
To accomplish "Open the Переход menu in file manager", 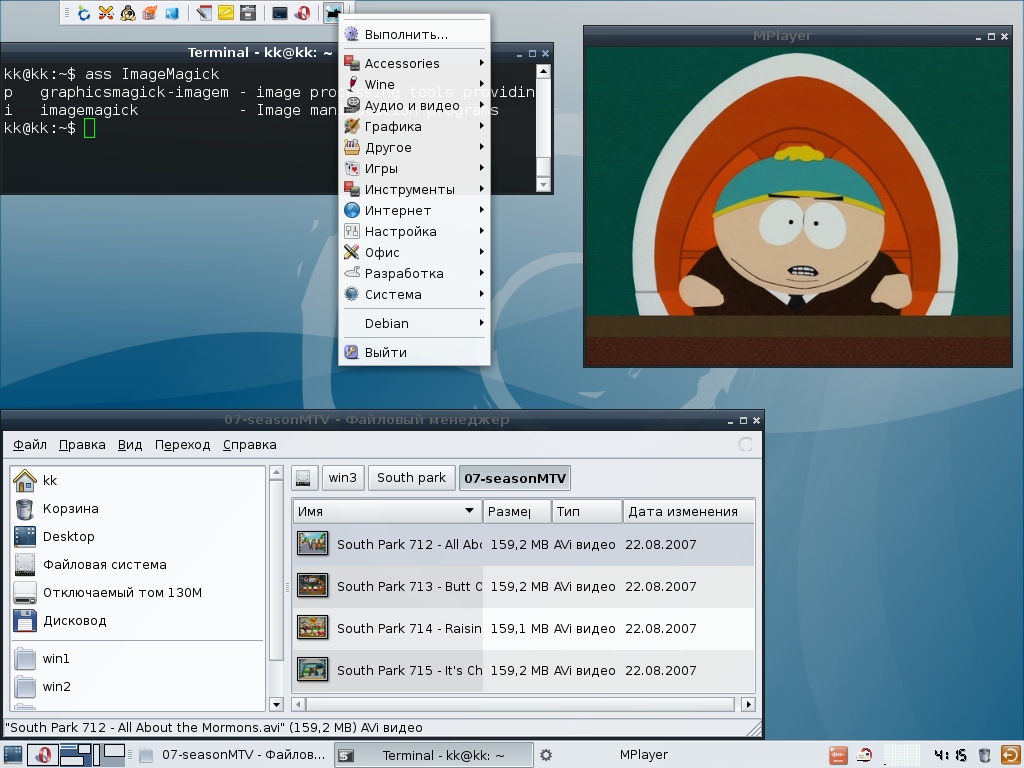I will point(182,445).
